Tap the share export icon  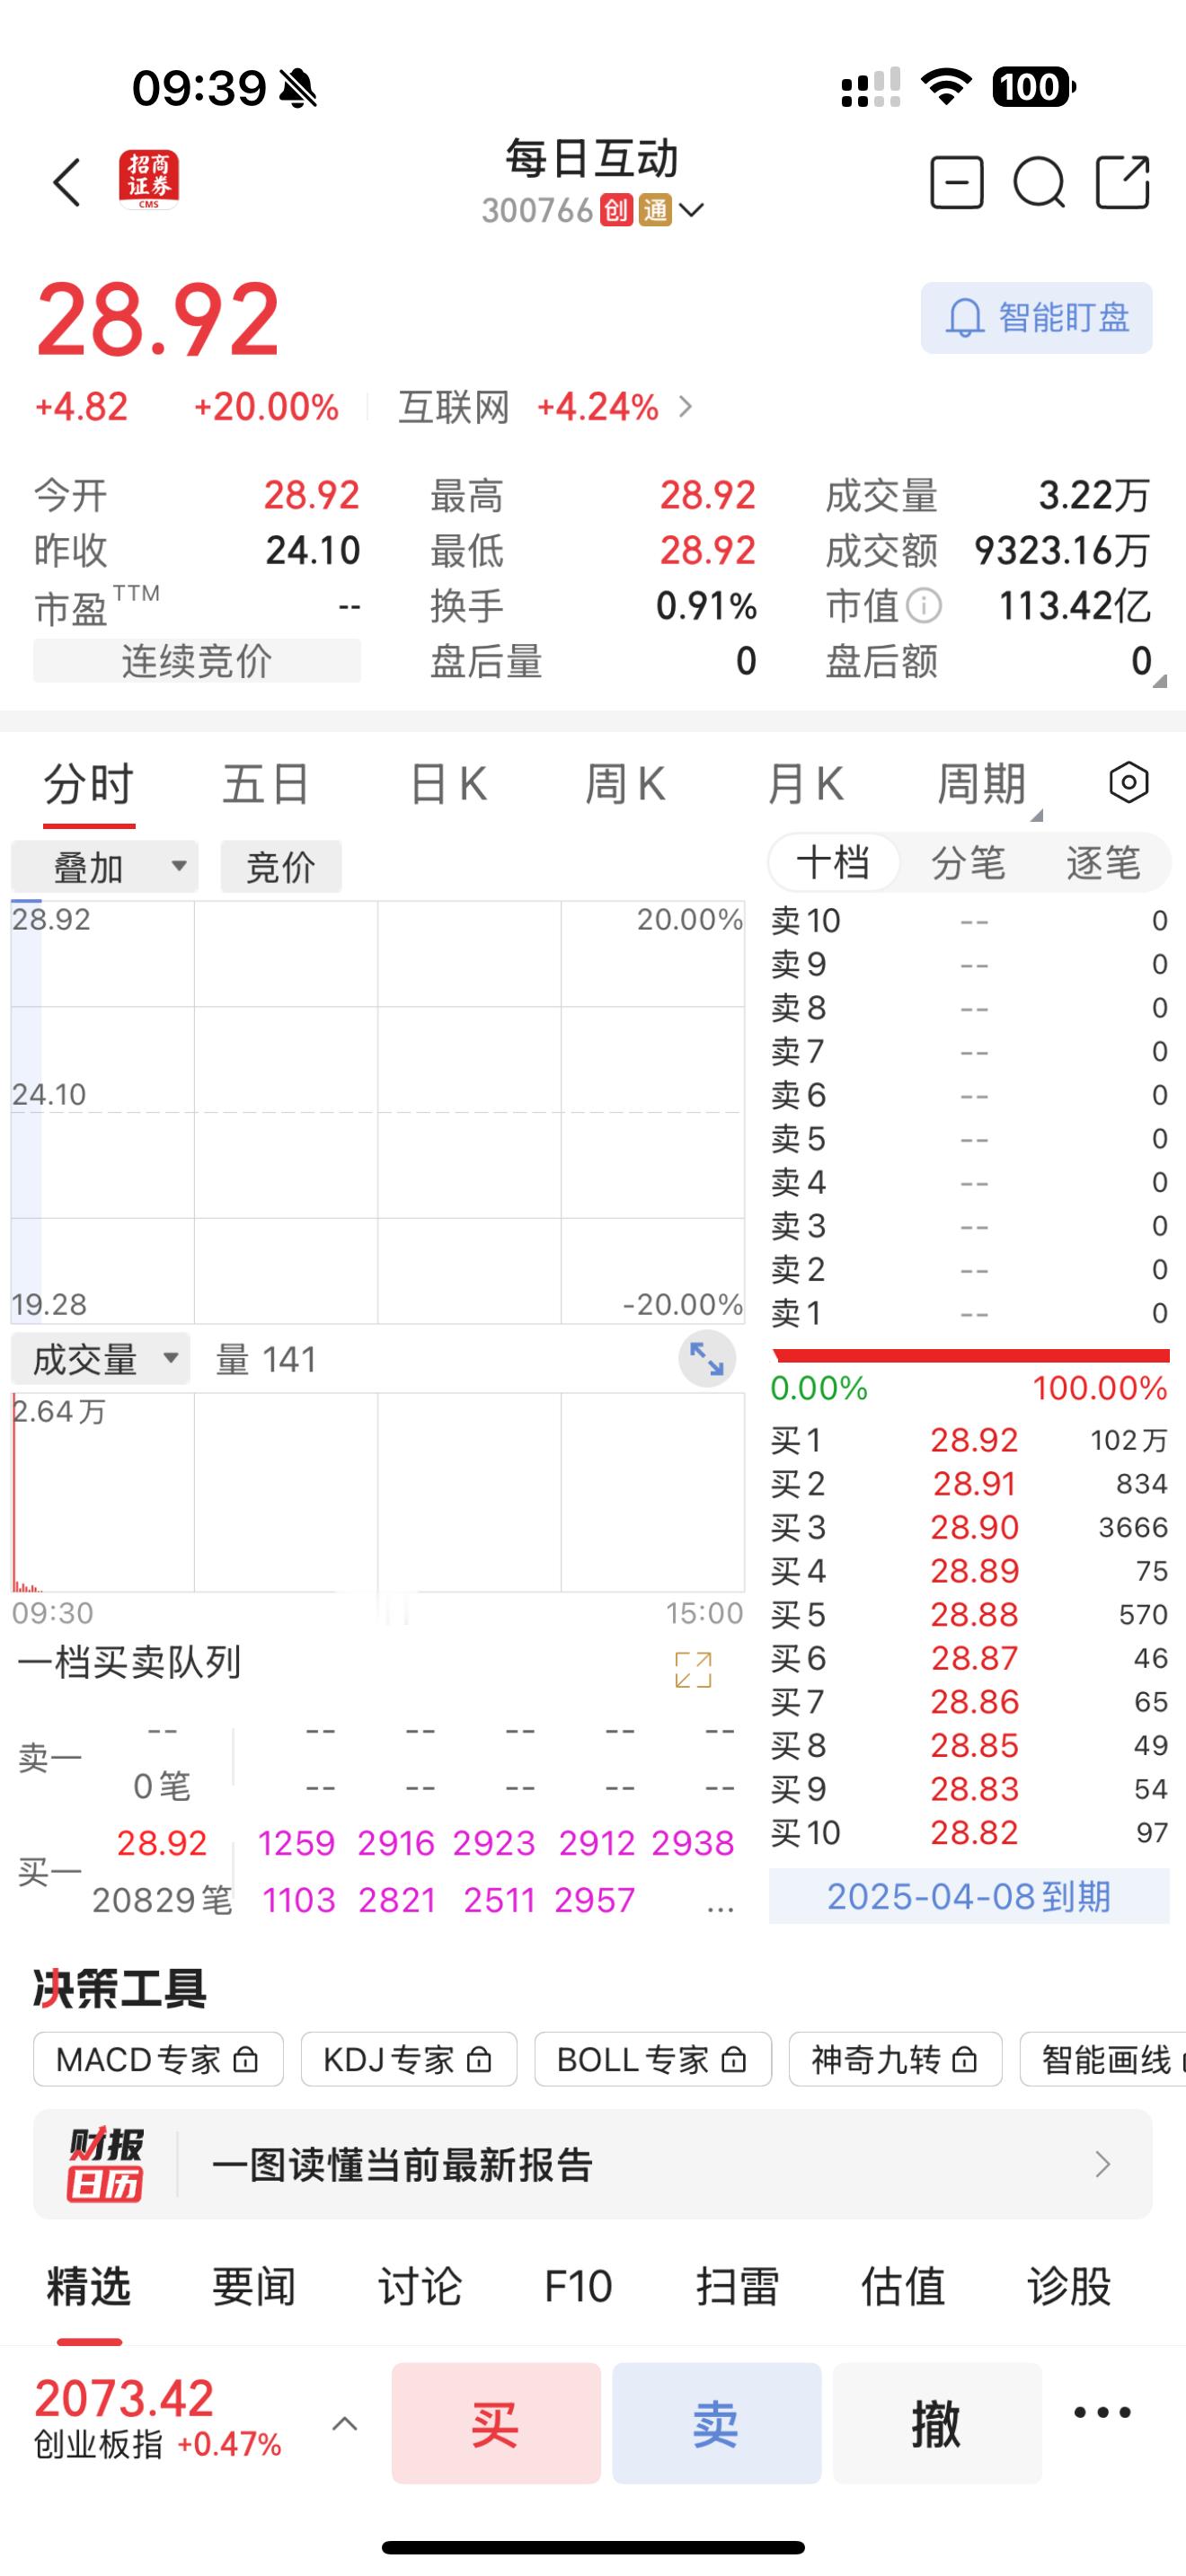[x=1123, y=182]
